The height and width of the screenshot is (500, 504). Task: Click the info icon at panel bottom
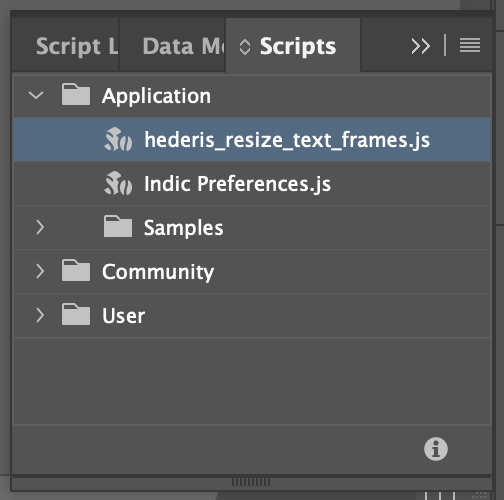click(x=436, y=449)
